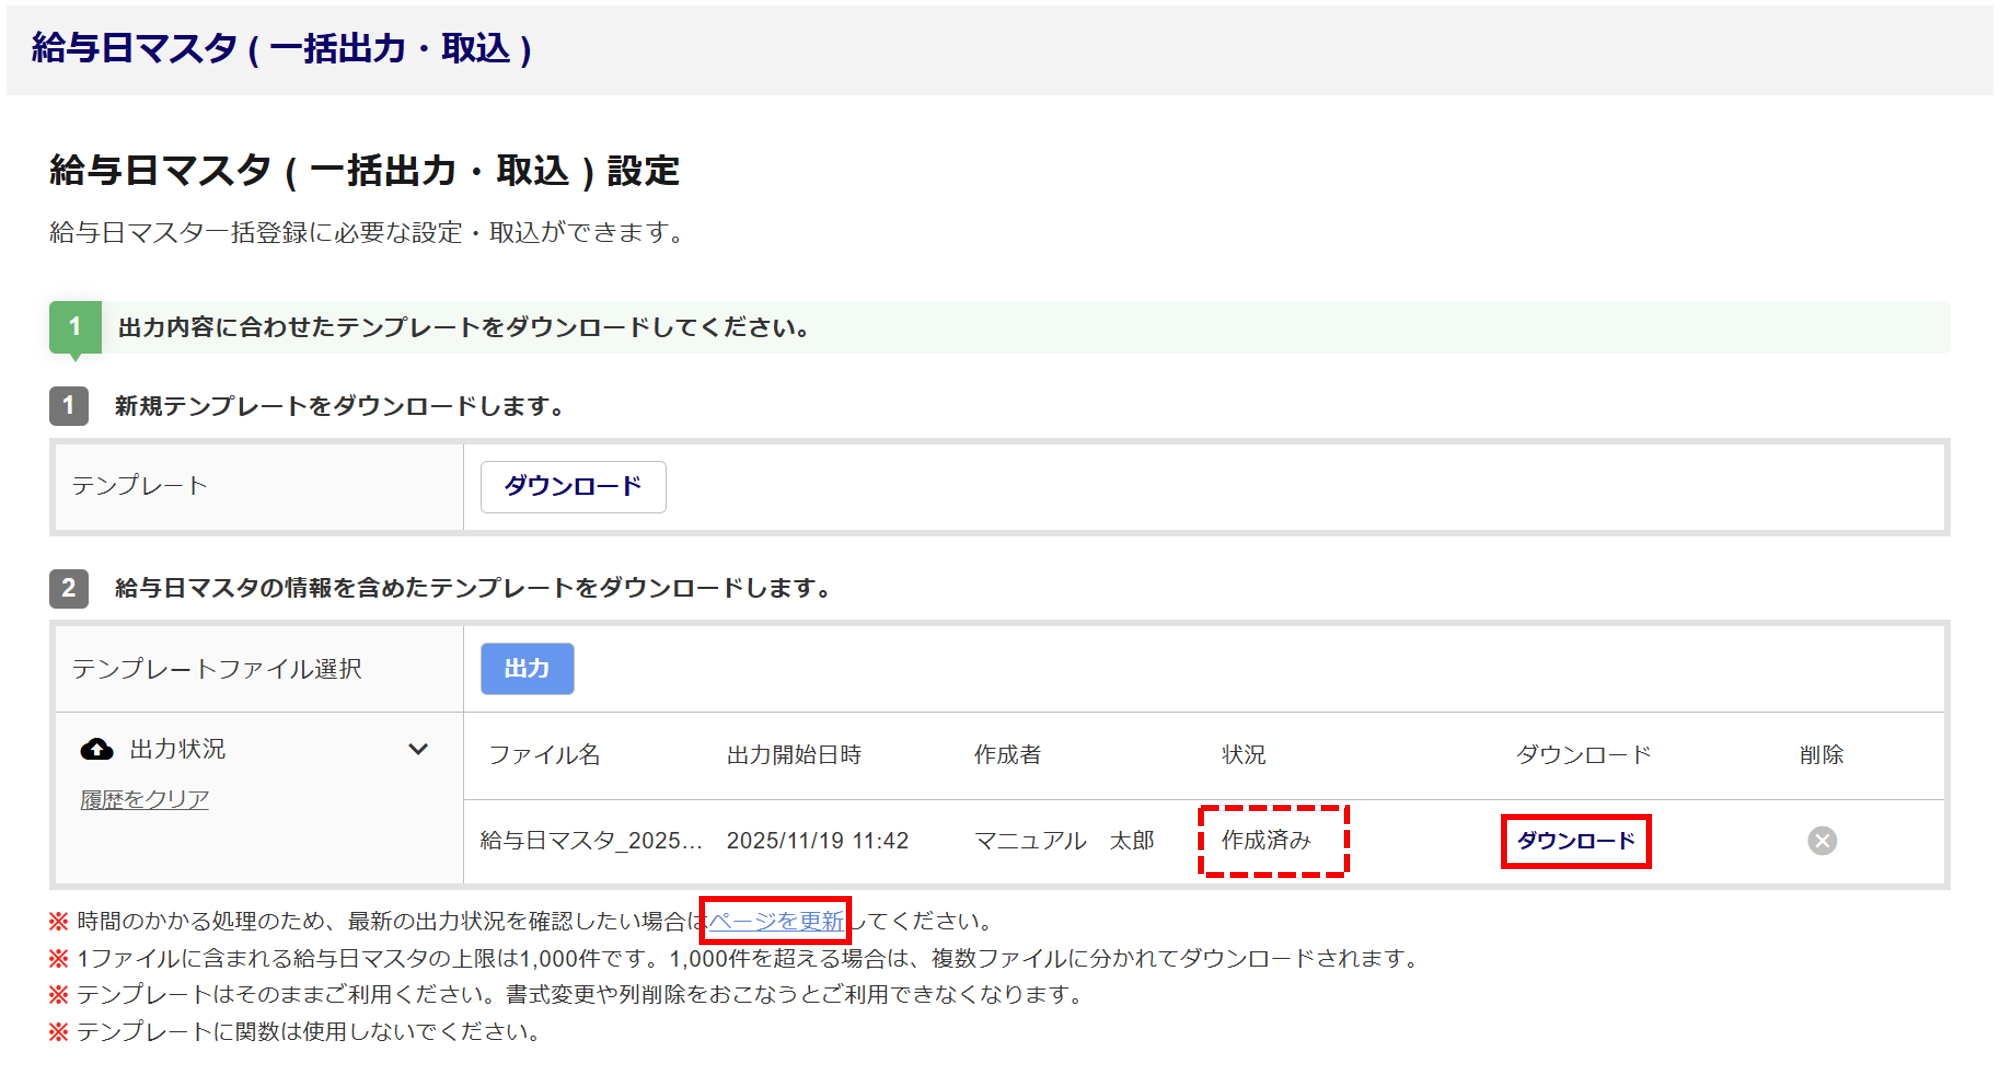
Task: Click the ページを更新 link
Action: (775, 921)
